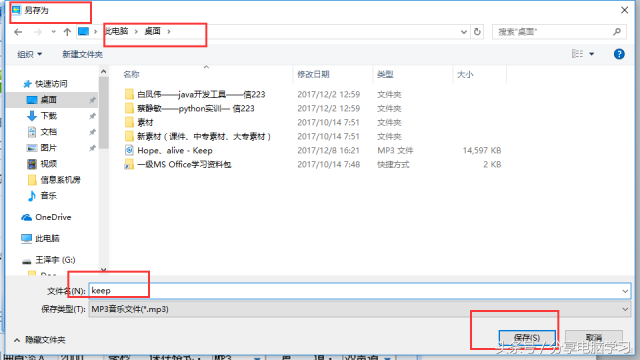Open recent locations dropdown arrow

tap(53, 32)
